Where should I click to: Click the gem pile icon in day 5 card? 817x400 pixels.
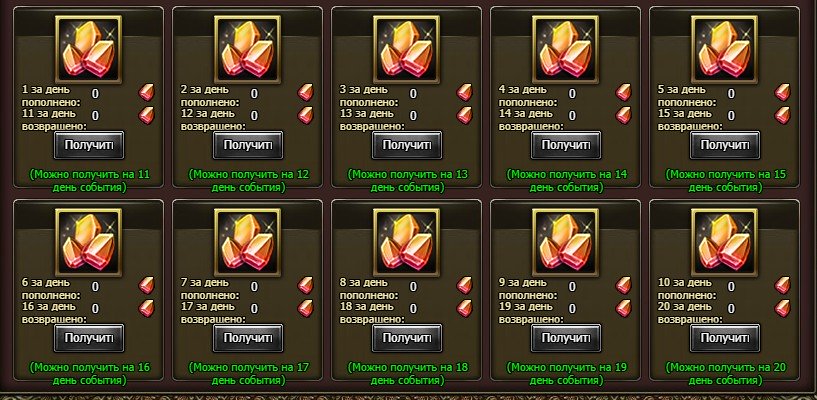[x=725, y=49]
